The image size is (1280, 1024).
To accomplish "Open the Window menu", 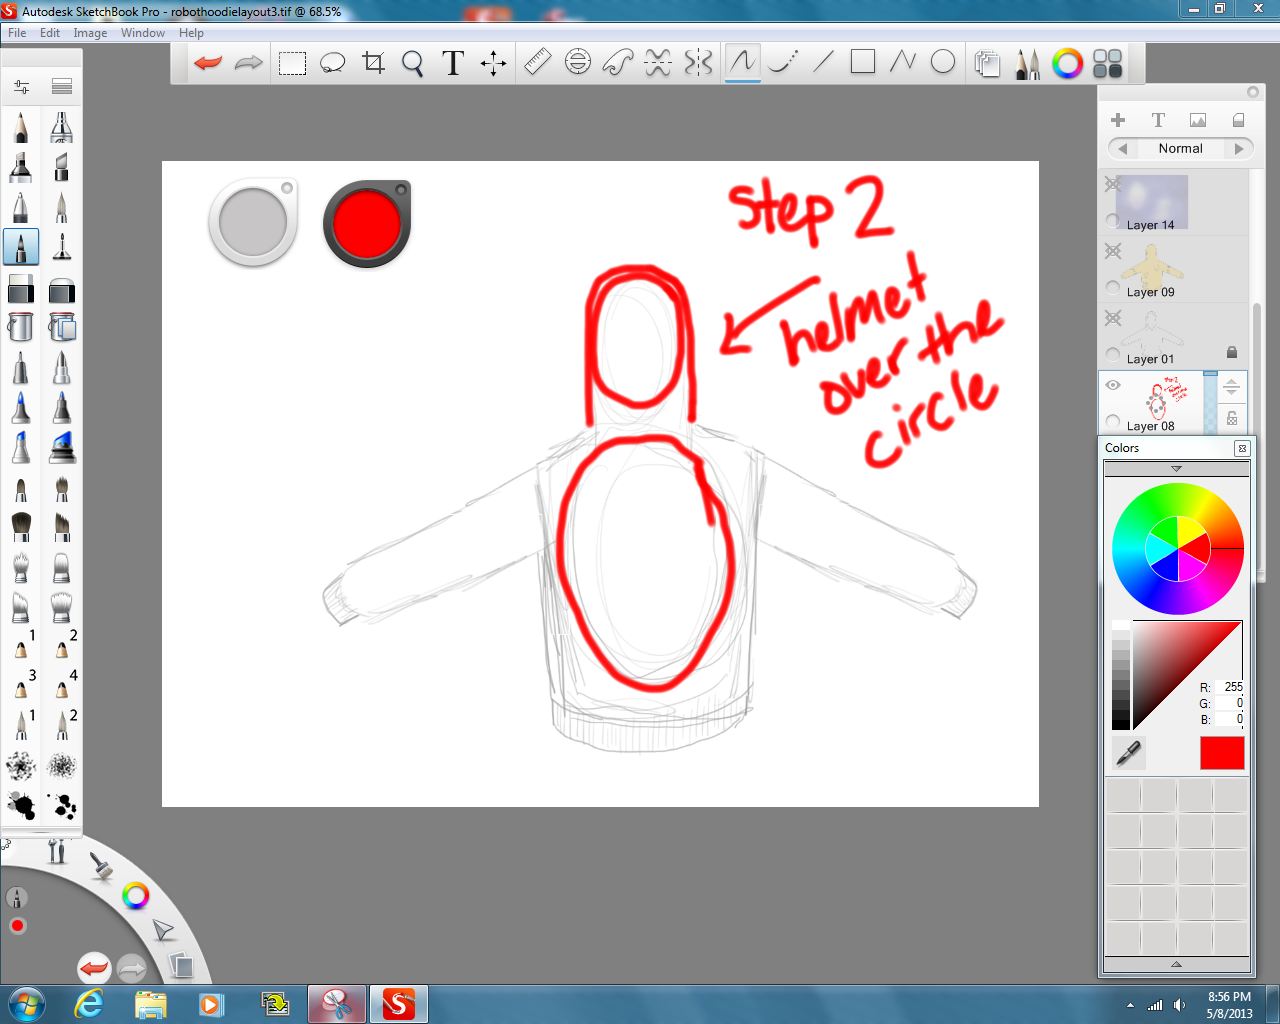I will pos(142,32).
